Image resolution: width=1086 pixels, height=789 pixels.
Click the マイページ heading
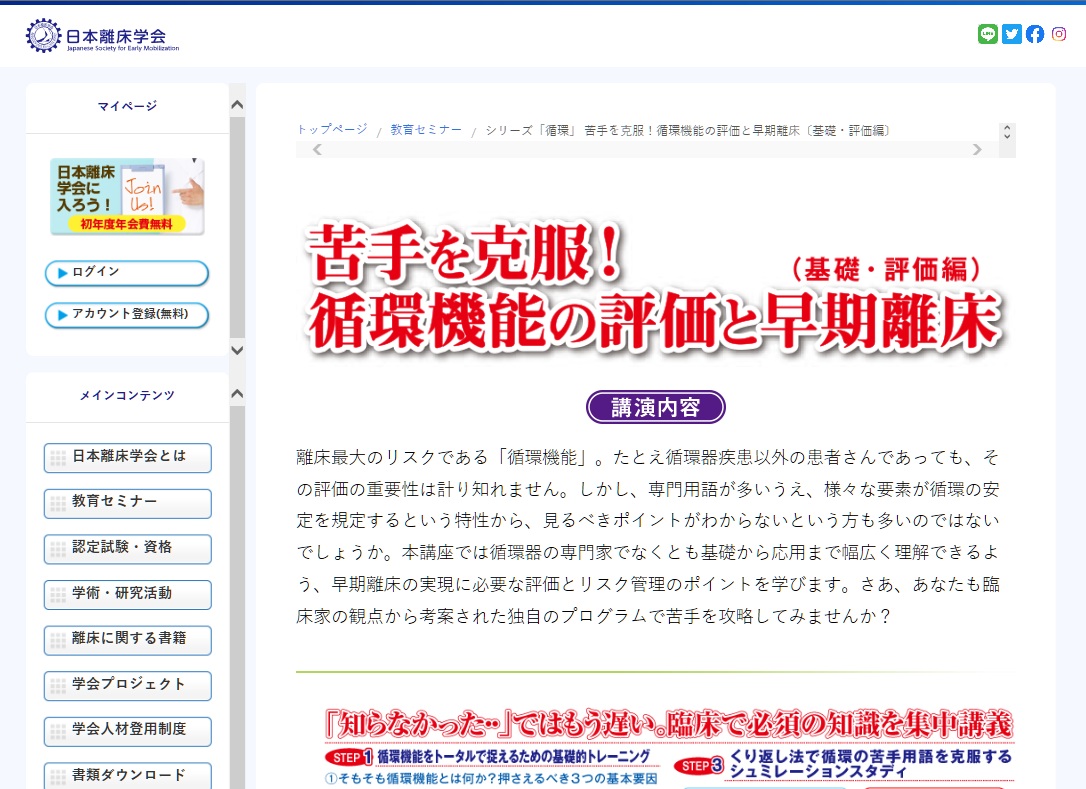[x=127, y=106]
